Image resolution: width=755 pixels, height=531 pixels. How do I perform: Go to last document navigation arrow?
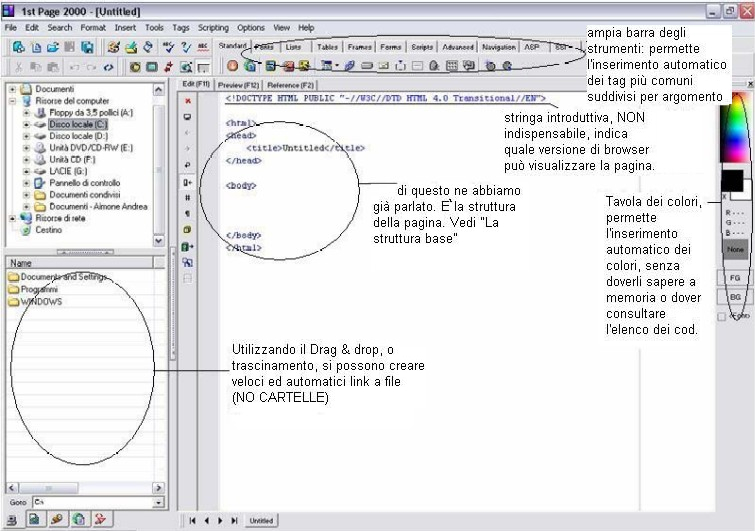234,521
